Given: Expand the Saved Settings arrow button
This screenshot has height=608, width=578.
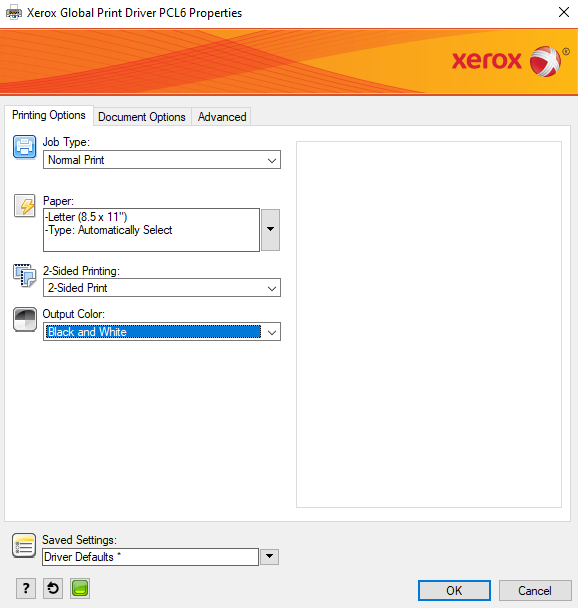Looking at the screenshot, I should (269, 557).
